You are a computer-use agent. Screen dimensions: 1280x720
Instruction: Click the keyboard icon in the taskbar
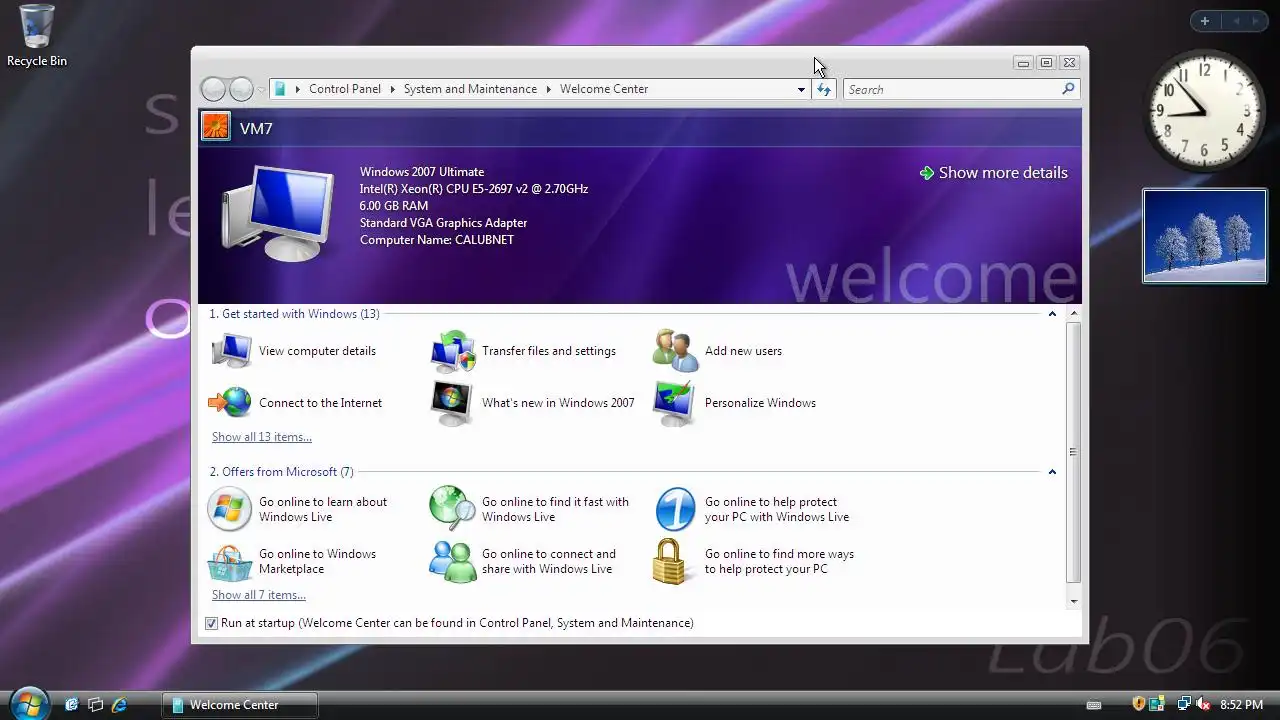coord(1094,706)
